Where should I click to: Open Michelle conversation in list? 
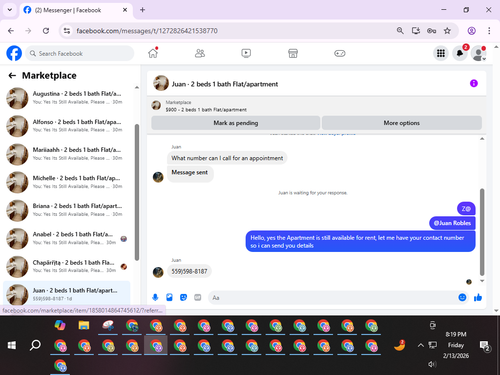pyautogui.click(x=67, y=182)
